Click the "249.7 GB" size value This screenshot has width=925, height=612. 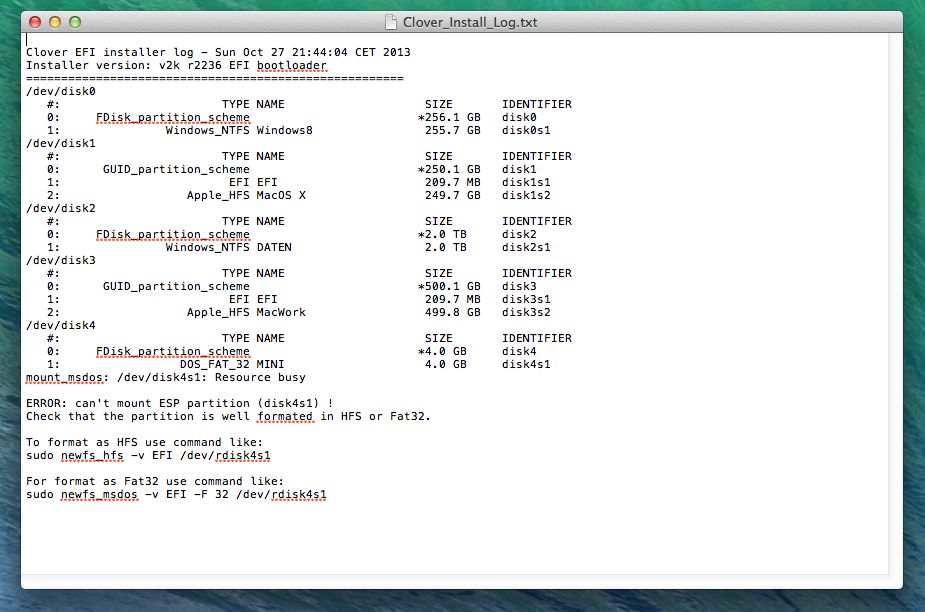(x=452, y=195)
